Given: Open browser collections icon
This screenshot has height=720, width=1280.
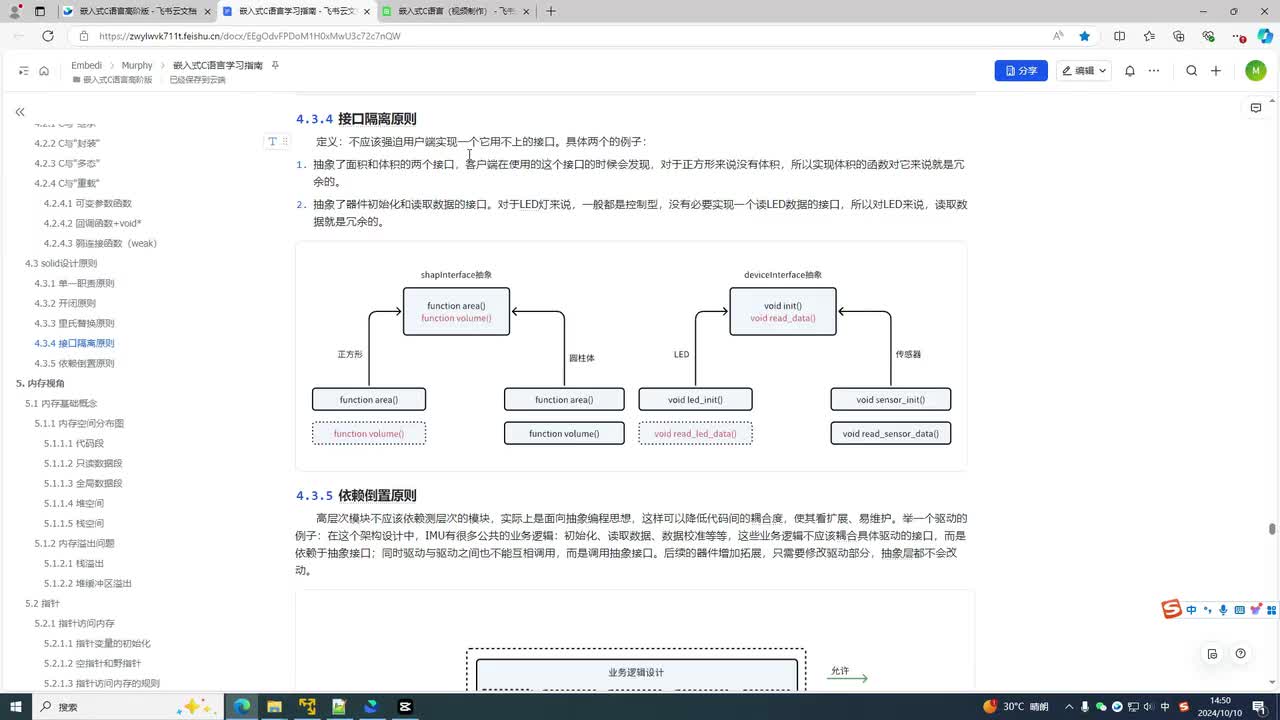Looking at the screenshot, I should (x=1179, y=36).
